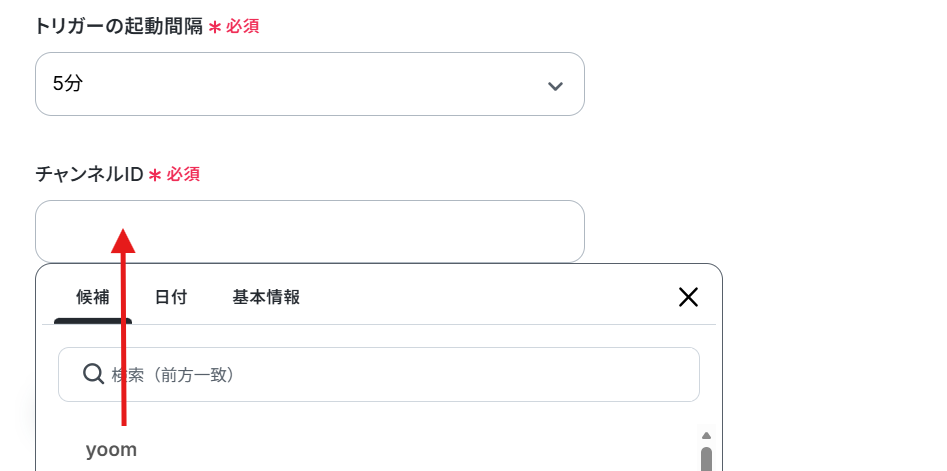947x471 pixels.
Task: Click the scrollbar up arrow
Action: click(706, 435)
